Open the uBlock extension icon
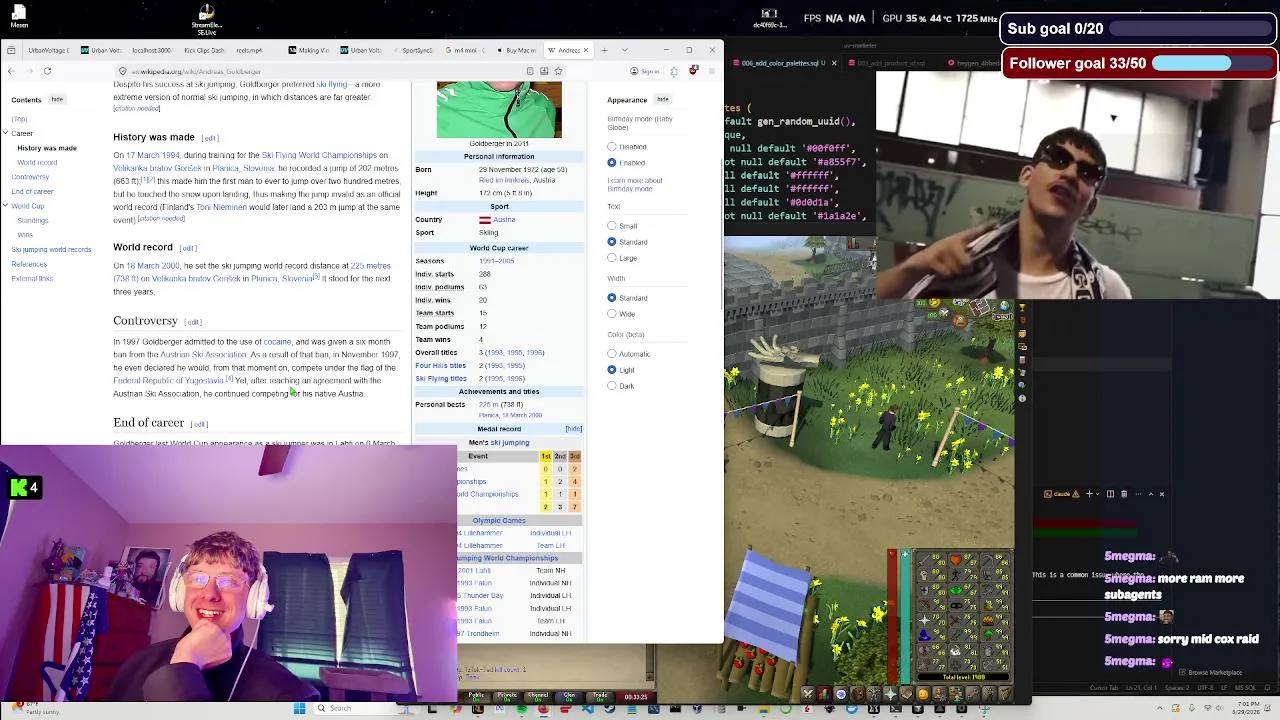Viewport: 1280px width, 720px height. click(x=693, y=71)
